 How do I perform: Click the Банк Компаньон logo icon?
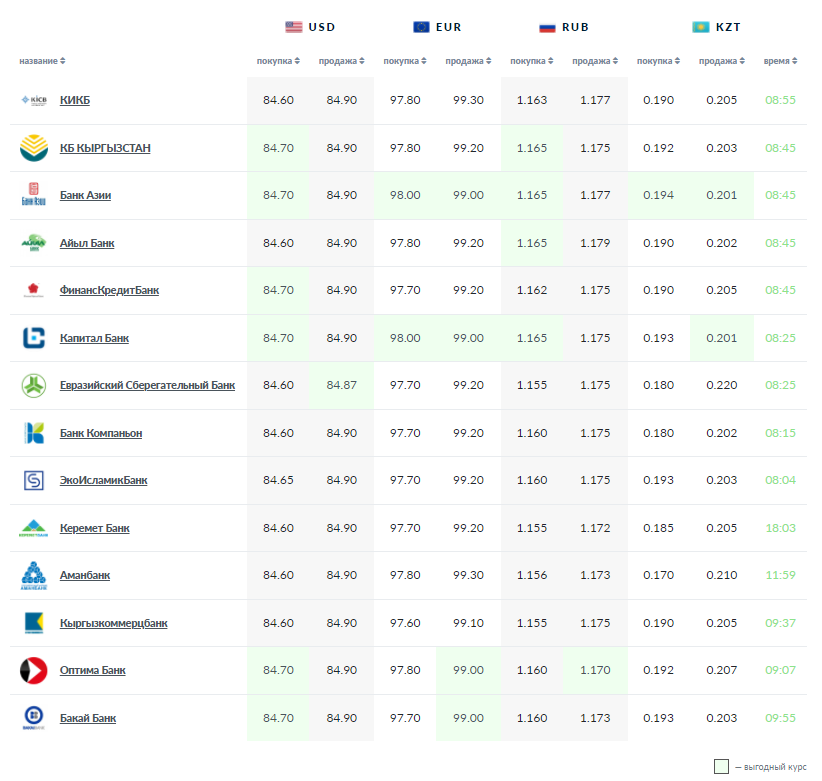(x=33, y=433)
